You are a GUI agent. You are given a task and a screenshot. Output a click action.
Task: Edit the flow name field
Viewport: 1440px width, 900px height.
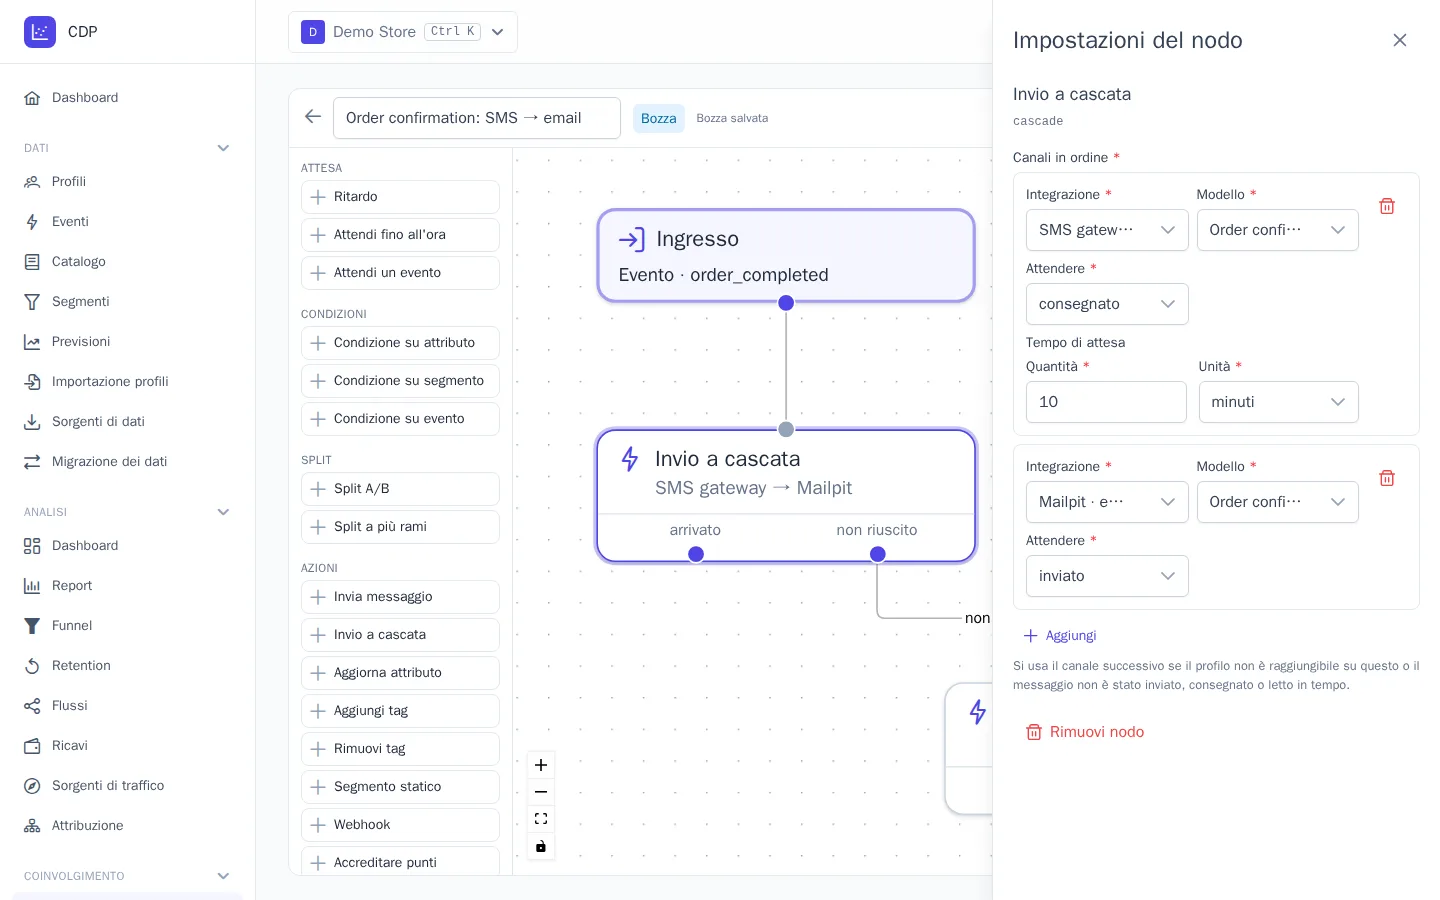tap(477, 118)
